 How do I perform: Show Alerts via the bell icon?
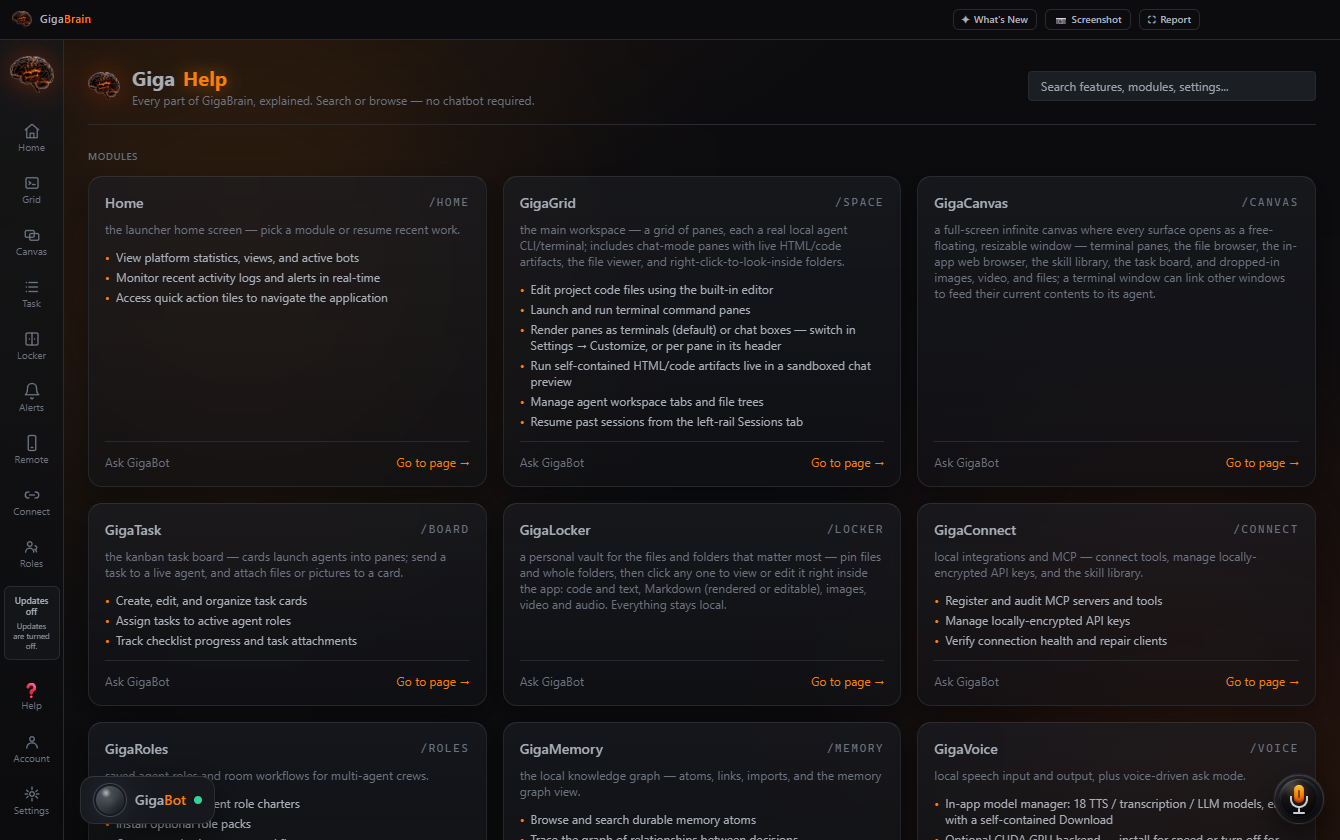[31, 398]
